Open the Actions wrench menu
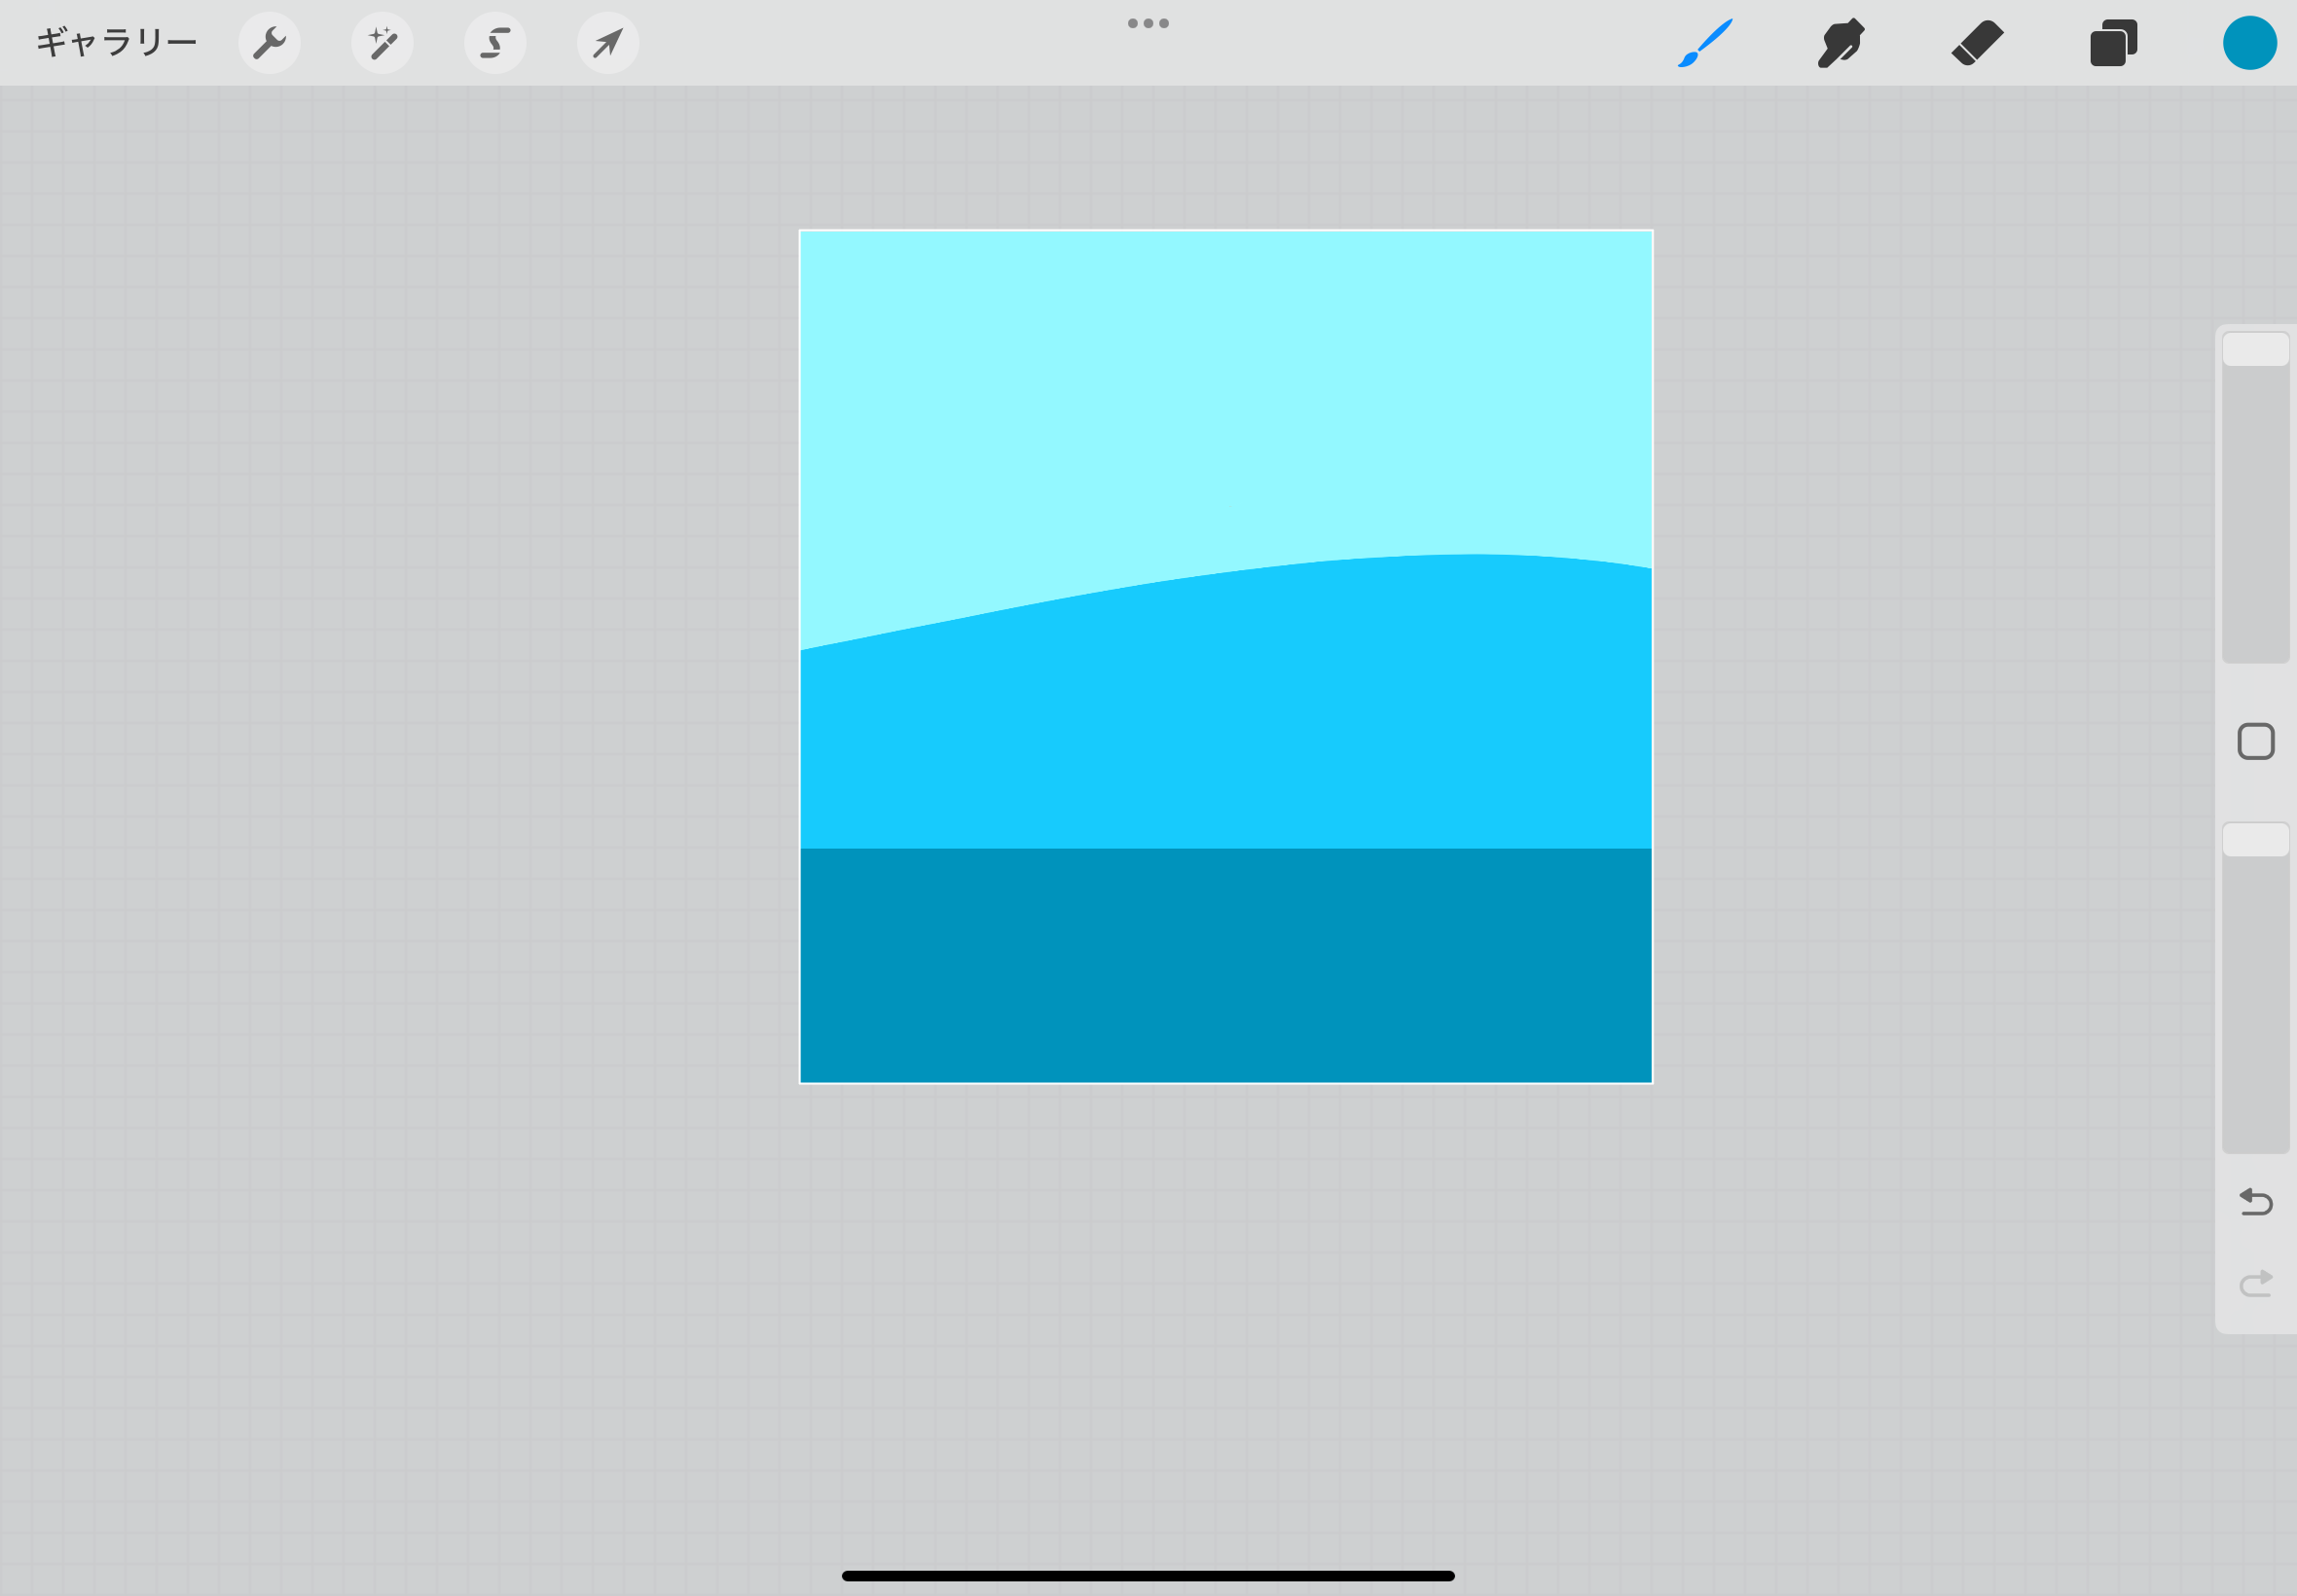 coord(269,43)
